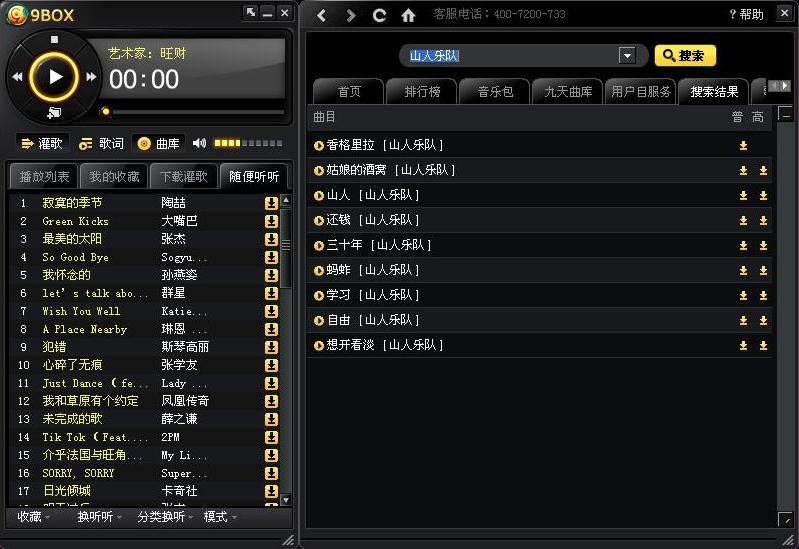Download 犯错 by 斯琴高丽
Viewport: 799px width, 549px height.
[271, 347]
